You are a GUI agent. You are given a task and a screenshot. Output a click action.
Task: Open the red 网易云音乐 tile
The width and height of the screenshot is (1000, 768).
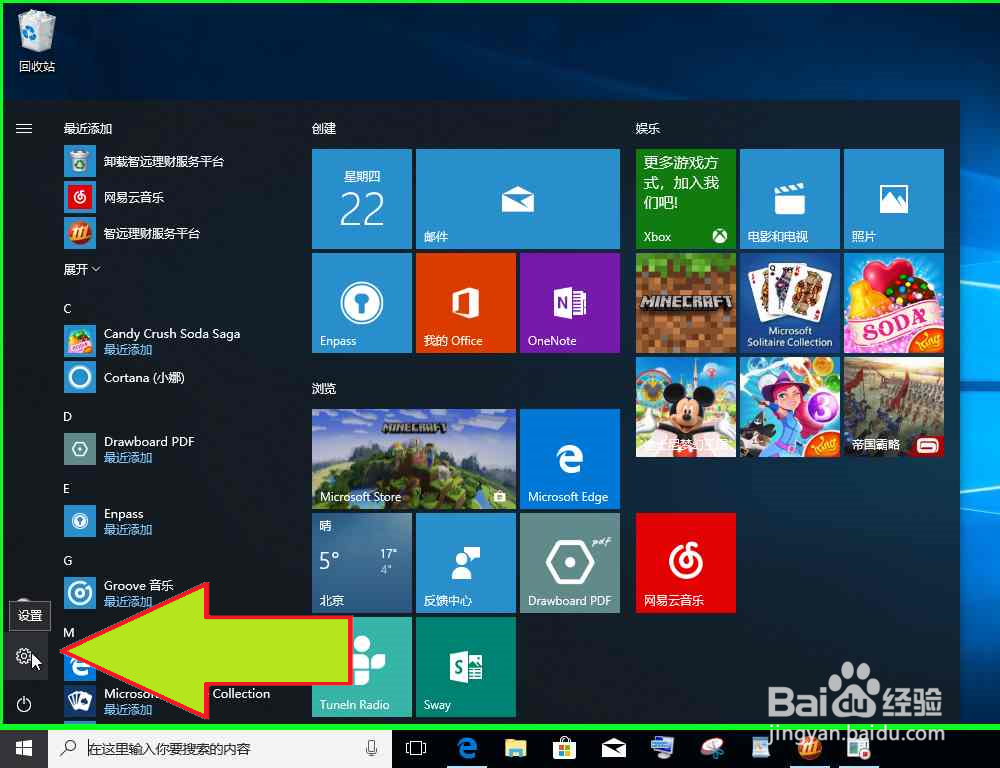[x=686, y=563]
